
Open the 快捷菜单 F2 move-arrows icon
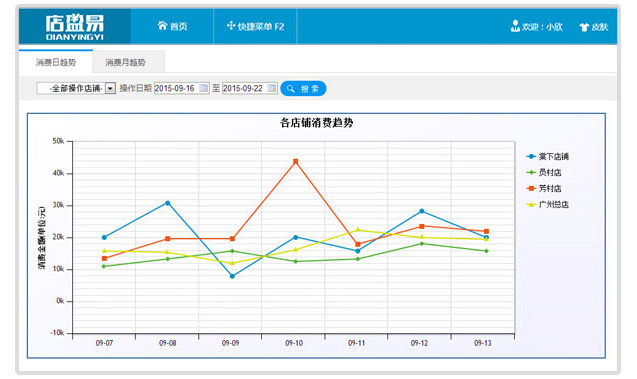pos(231,26)
